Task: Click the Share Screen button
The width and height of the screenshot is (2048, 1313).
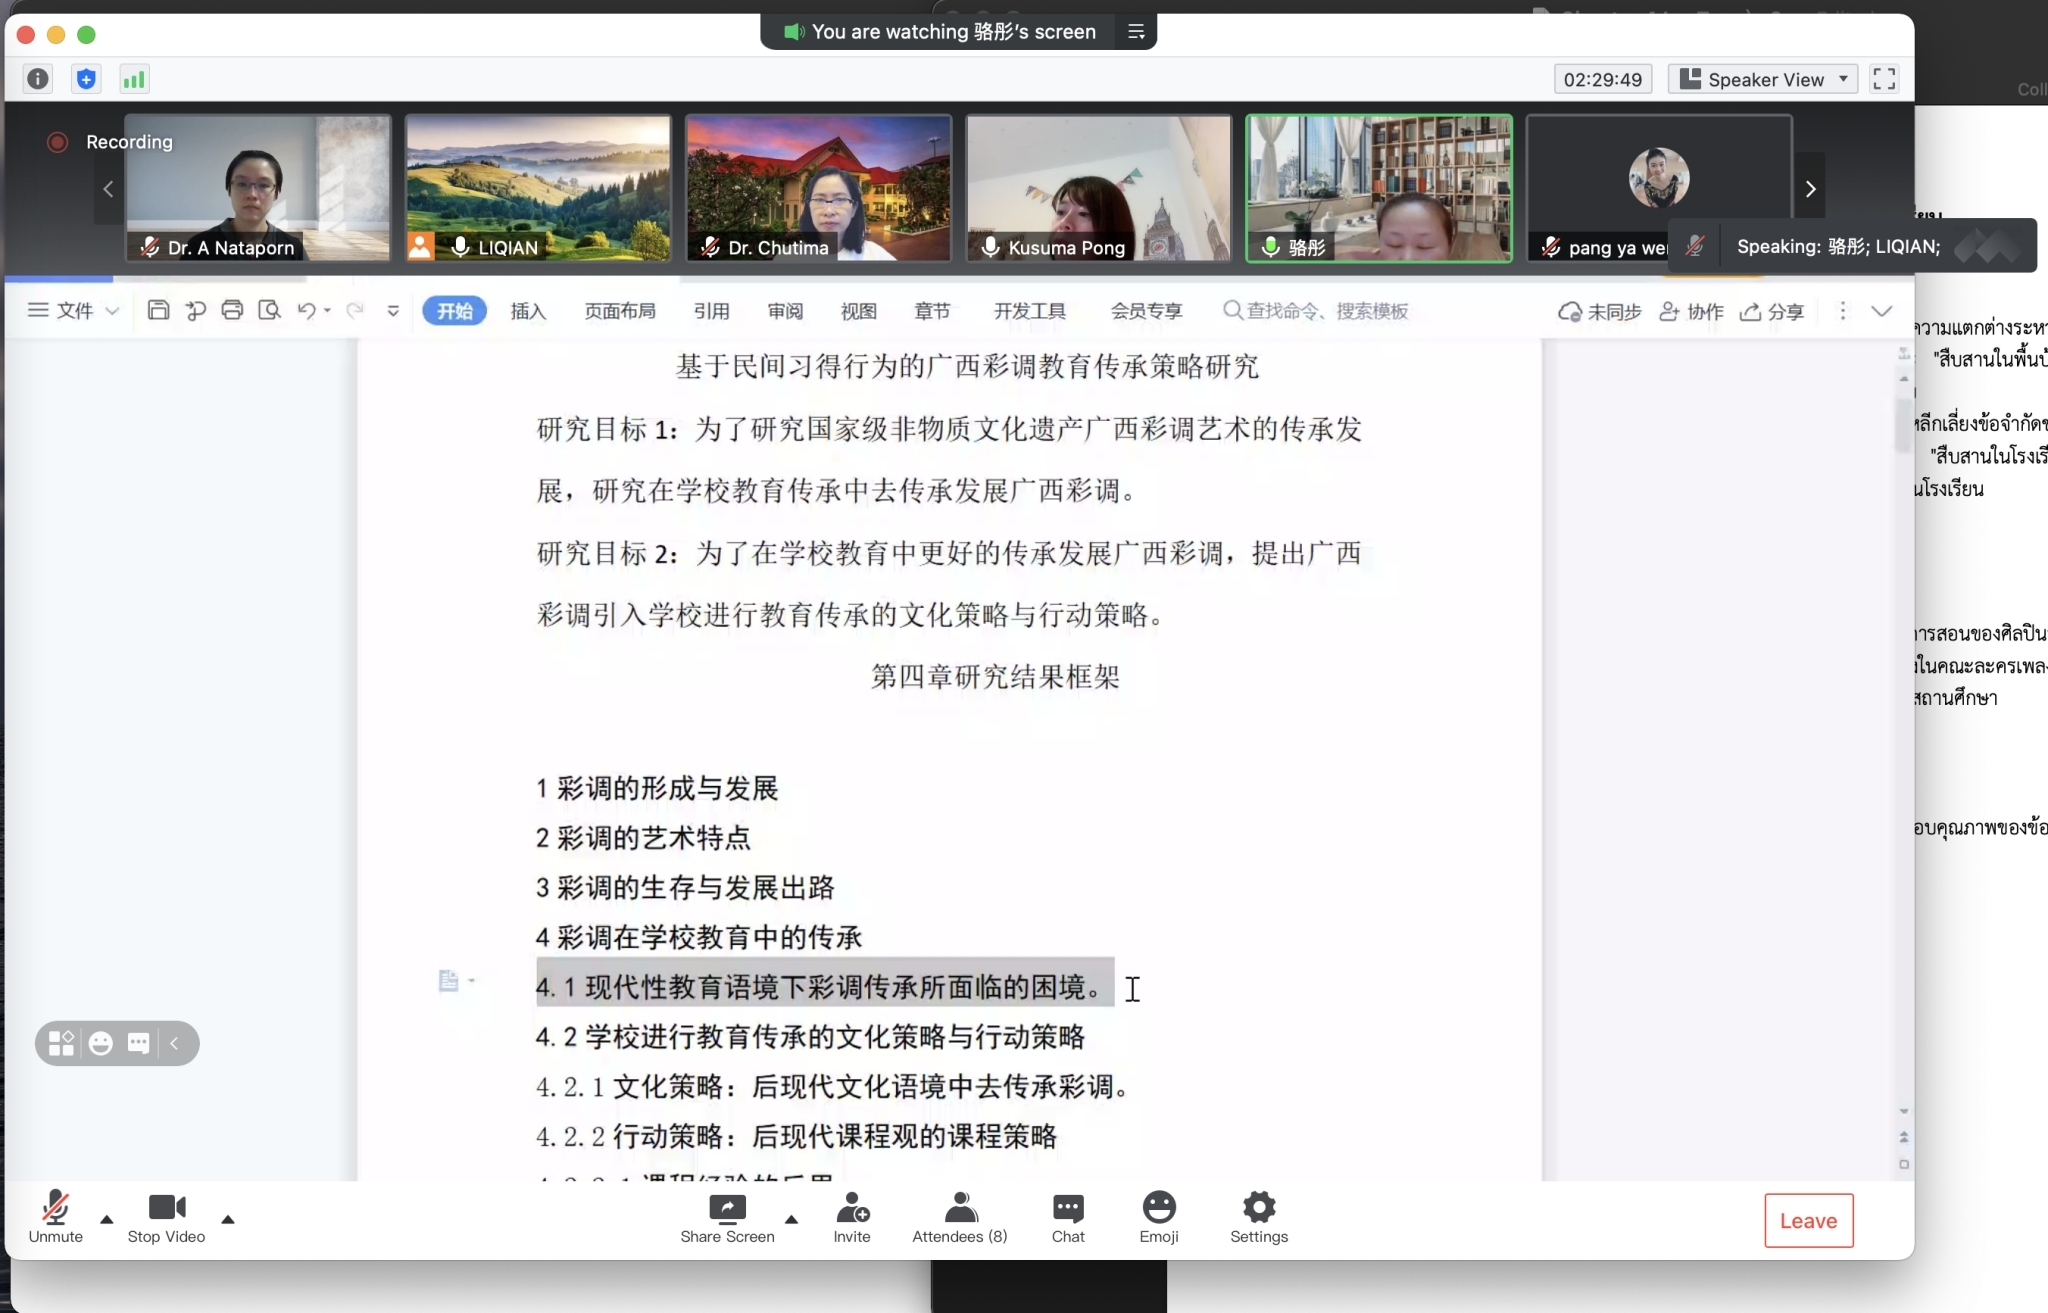Action: click(x=727, y=1218)
